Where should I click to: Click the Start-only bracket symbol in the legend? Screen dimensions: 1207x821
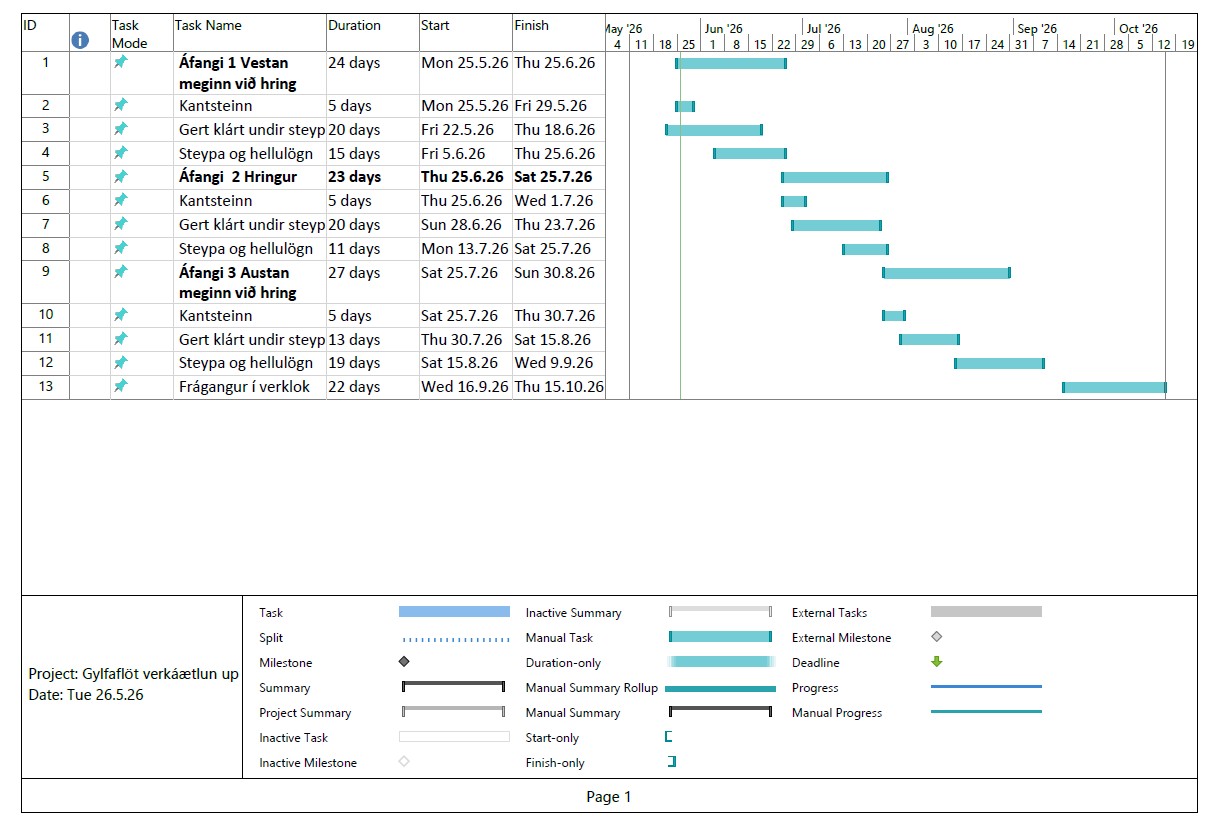[669, 737]
